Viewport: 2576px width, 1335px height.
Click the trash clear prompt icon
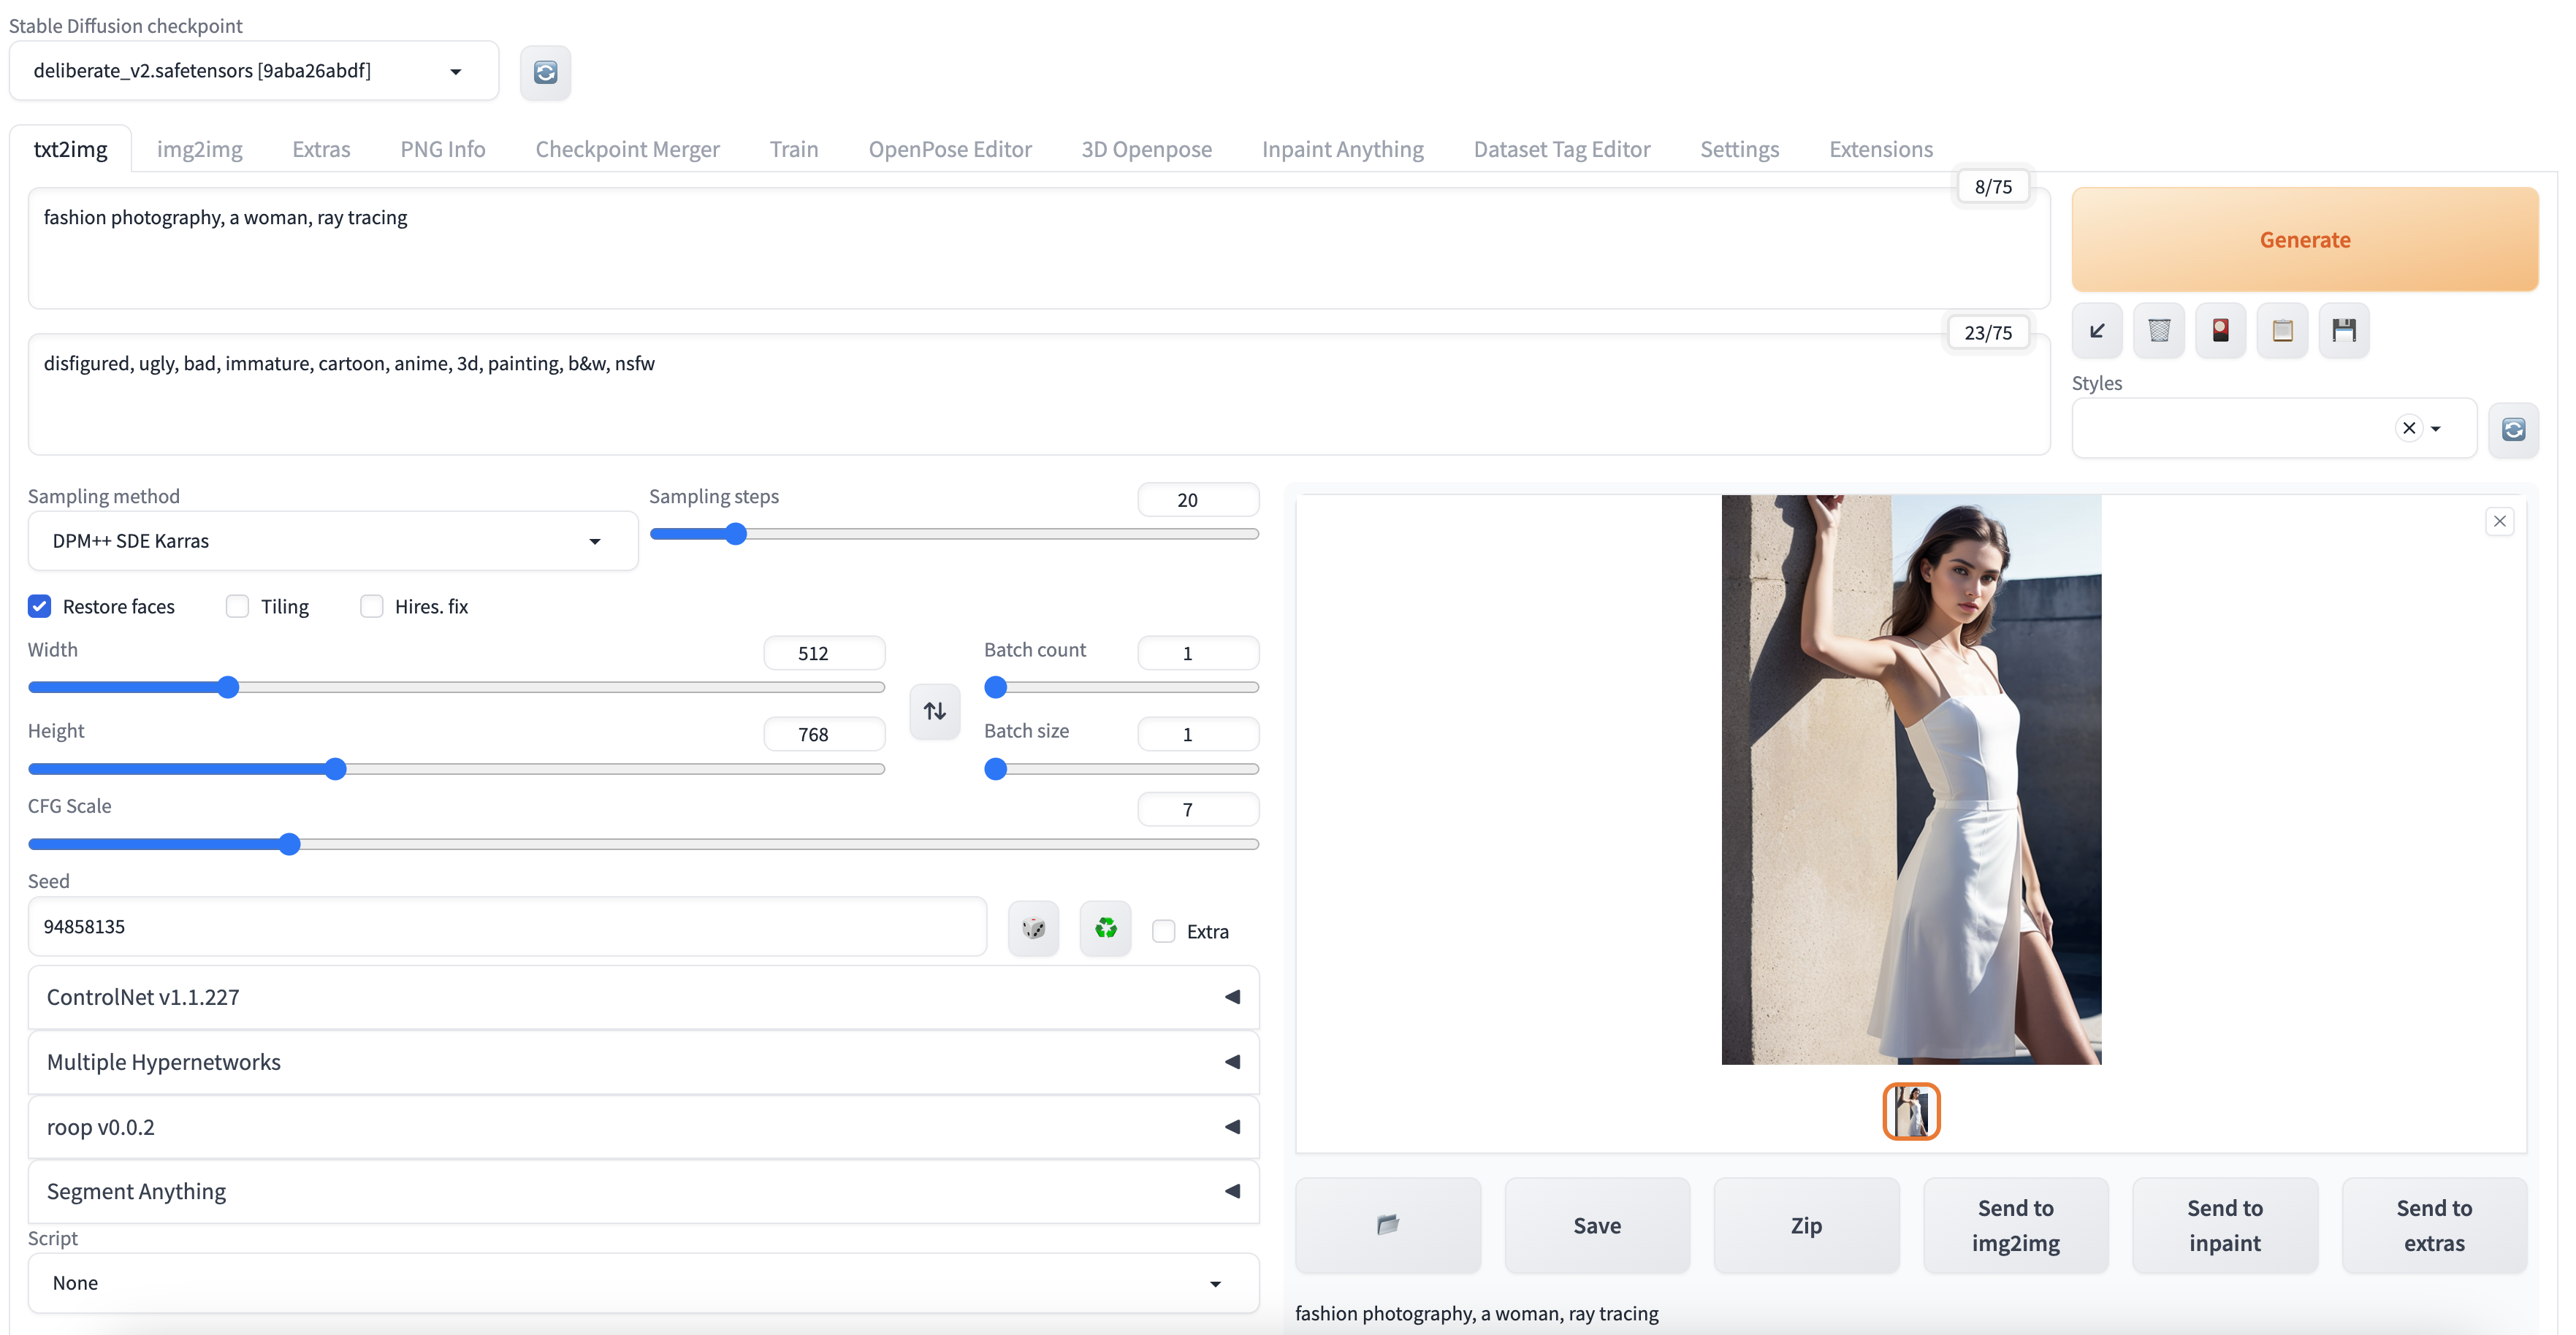(x=2158, y=330)
